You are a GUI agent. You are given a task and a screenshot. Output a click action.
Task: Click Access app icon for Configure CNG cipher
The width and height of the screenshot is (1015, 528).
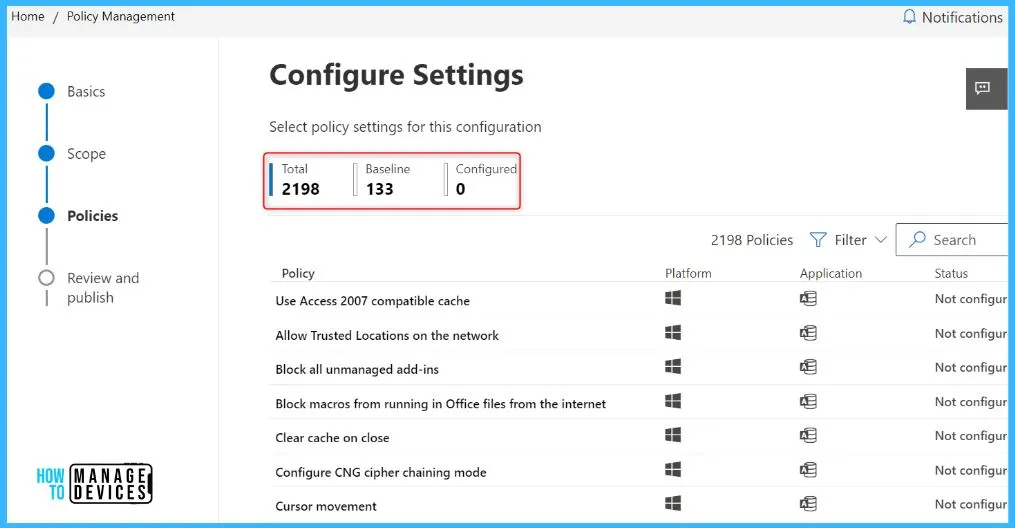808,470
